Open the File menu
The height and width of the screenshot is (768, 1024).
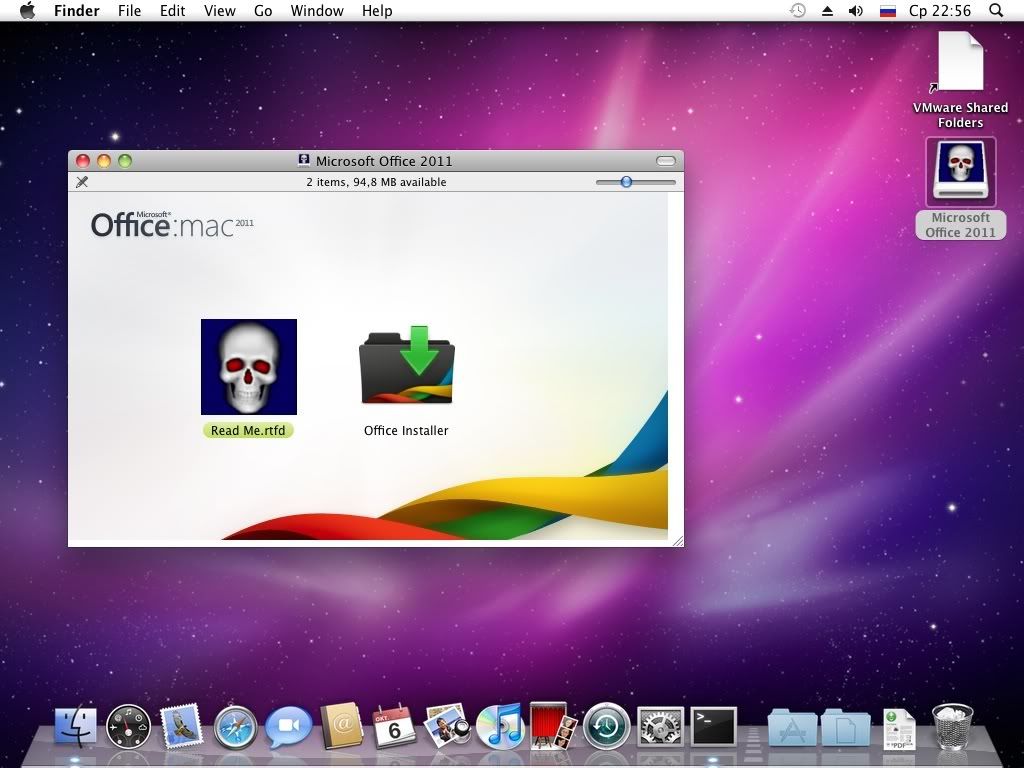pyautogui.click(x=129, y=10)
